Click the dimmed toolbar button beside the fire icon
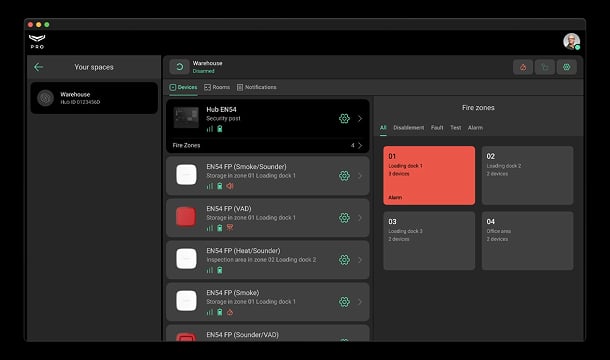 pyautogui.click(x=545, y=67)
